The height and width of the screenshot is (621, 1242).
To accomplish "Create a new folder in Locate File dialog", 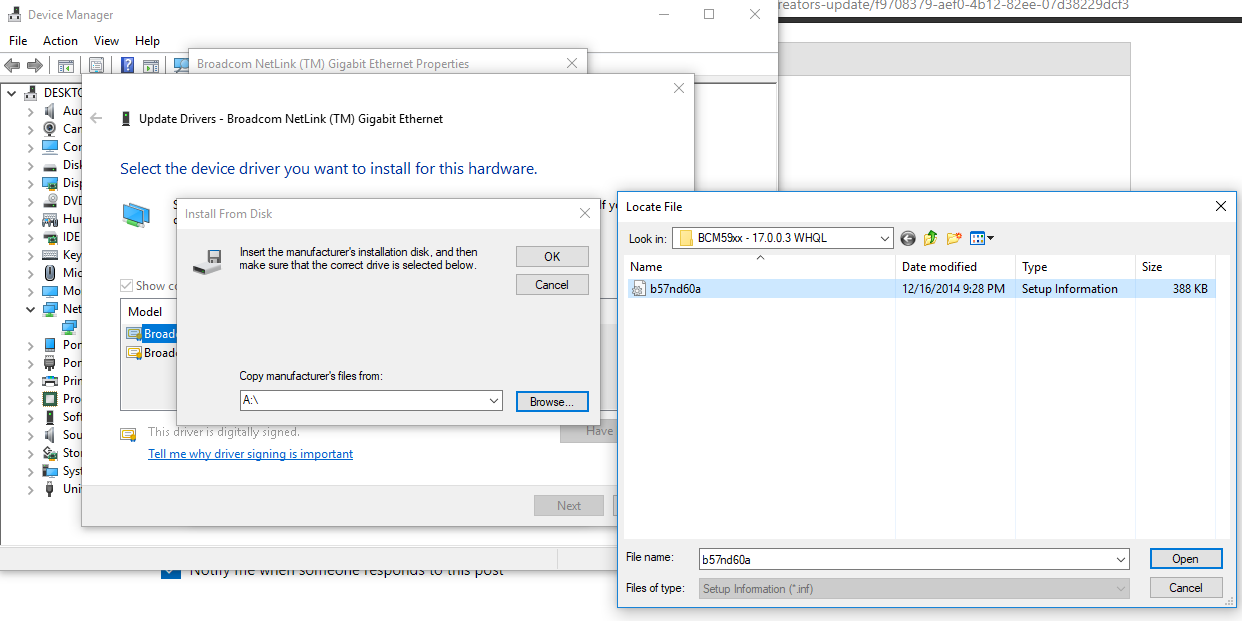I will click(x=954, y=238).
